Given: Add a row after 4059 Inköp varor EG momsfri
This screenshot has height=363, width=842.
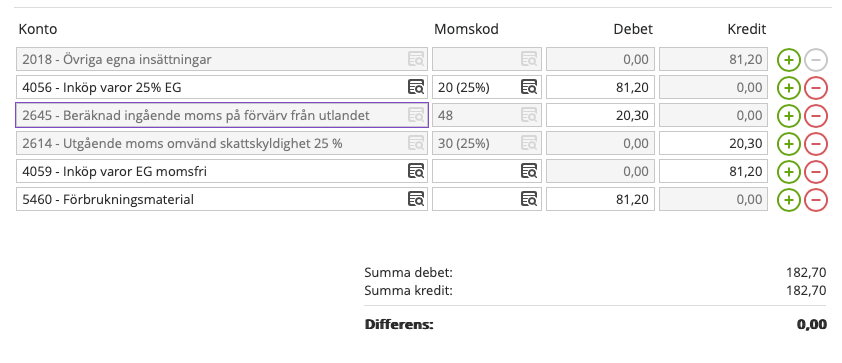Looking at the screenshot, I should (789, 171).
